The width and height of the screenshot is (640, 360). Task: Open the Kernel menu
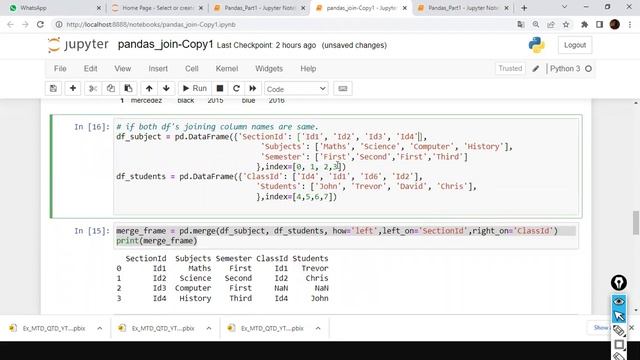(x=227, y=69)
